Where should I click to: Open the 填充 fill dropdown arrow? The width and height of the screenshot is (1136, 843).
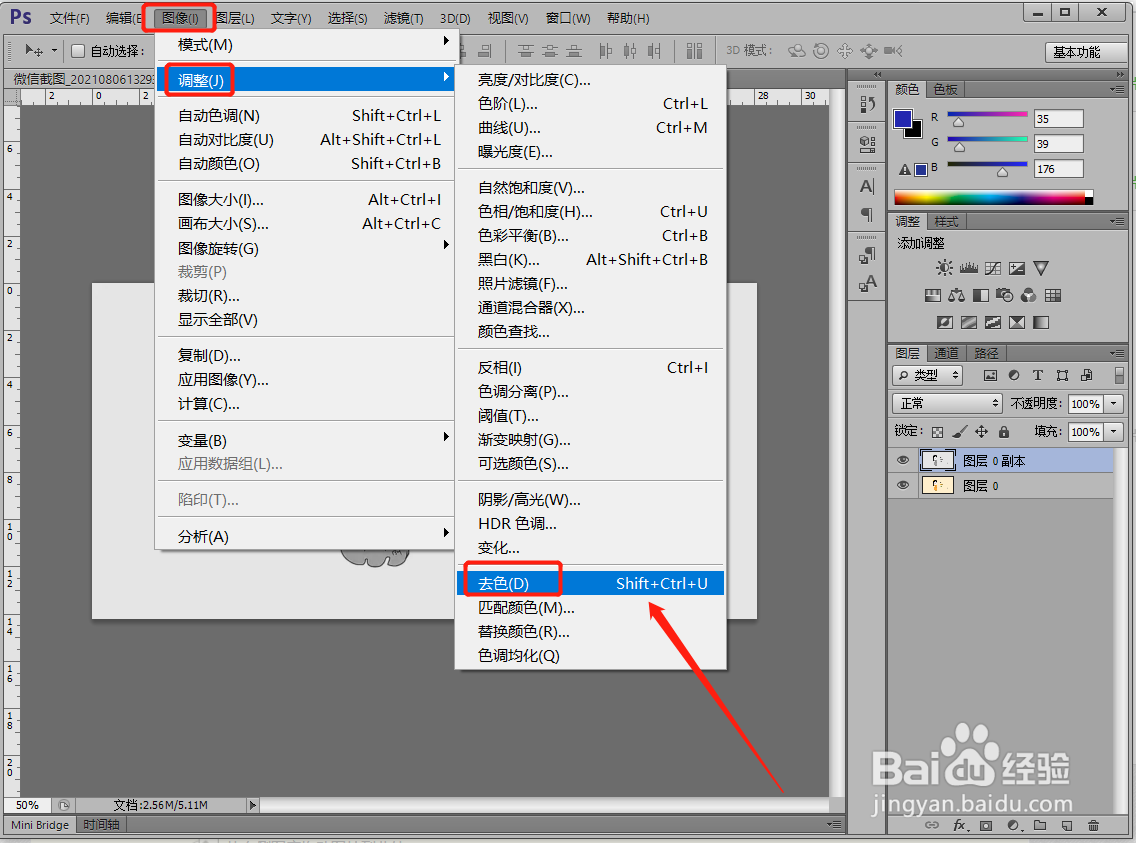[1114, 432]
